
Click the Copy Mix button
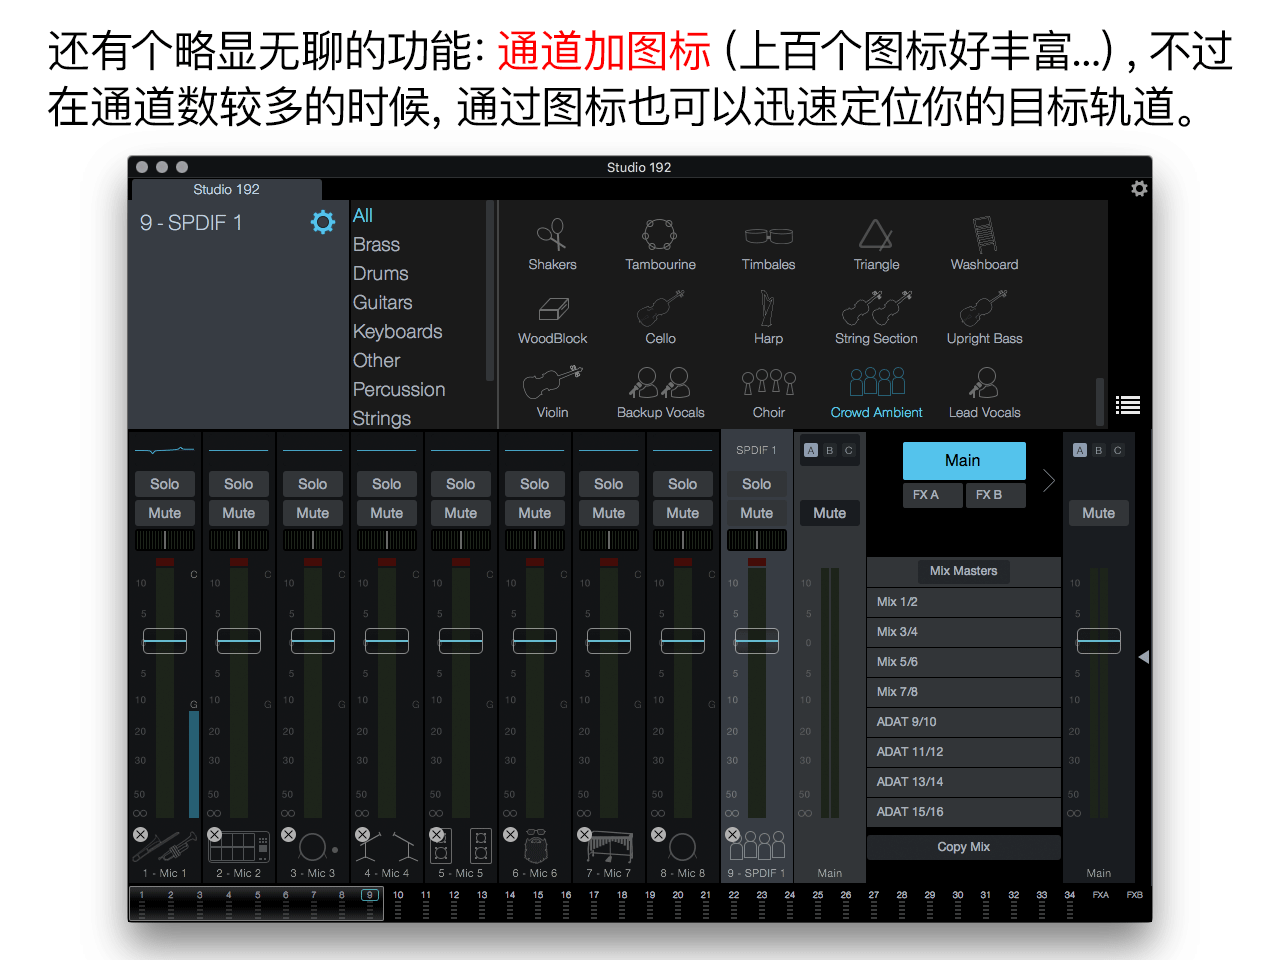click(x=964, y=847)
